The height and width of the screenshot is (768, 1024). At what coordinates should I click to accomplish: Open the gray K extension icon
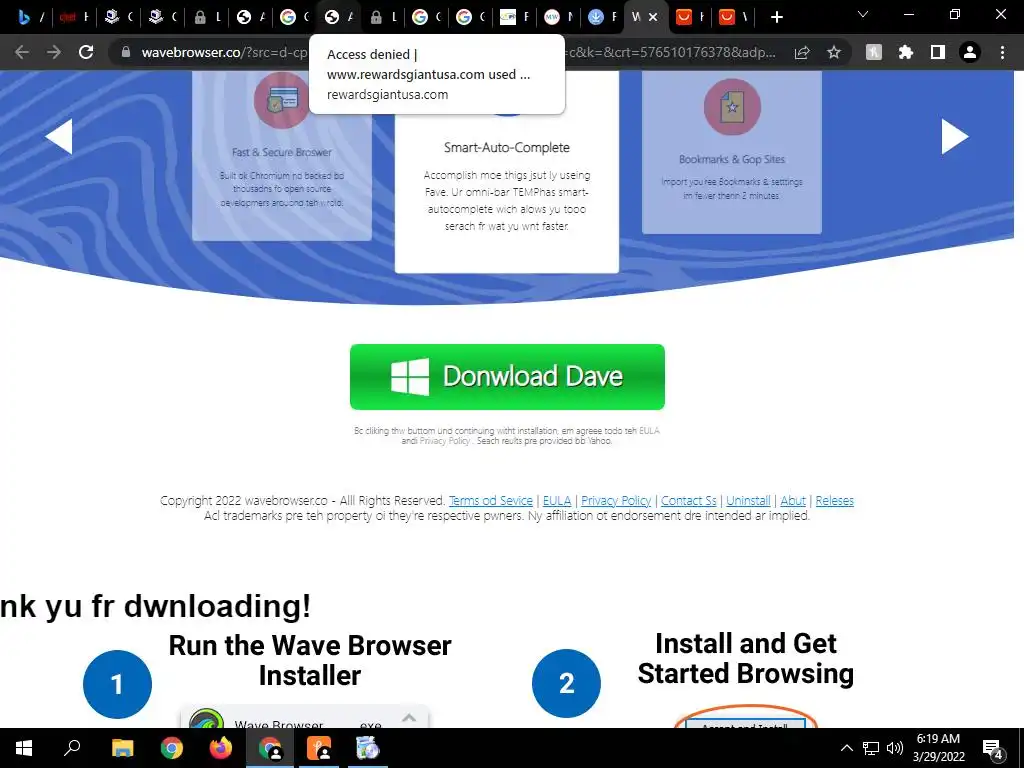[874, 52]
